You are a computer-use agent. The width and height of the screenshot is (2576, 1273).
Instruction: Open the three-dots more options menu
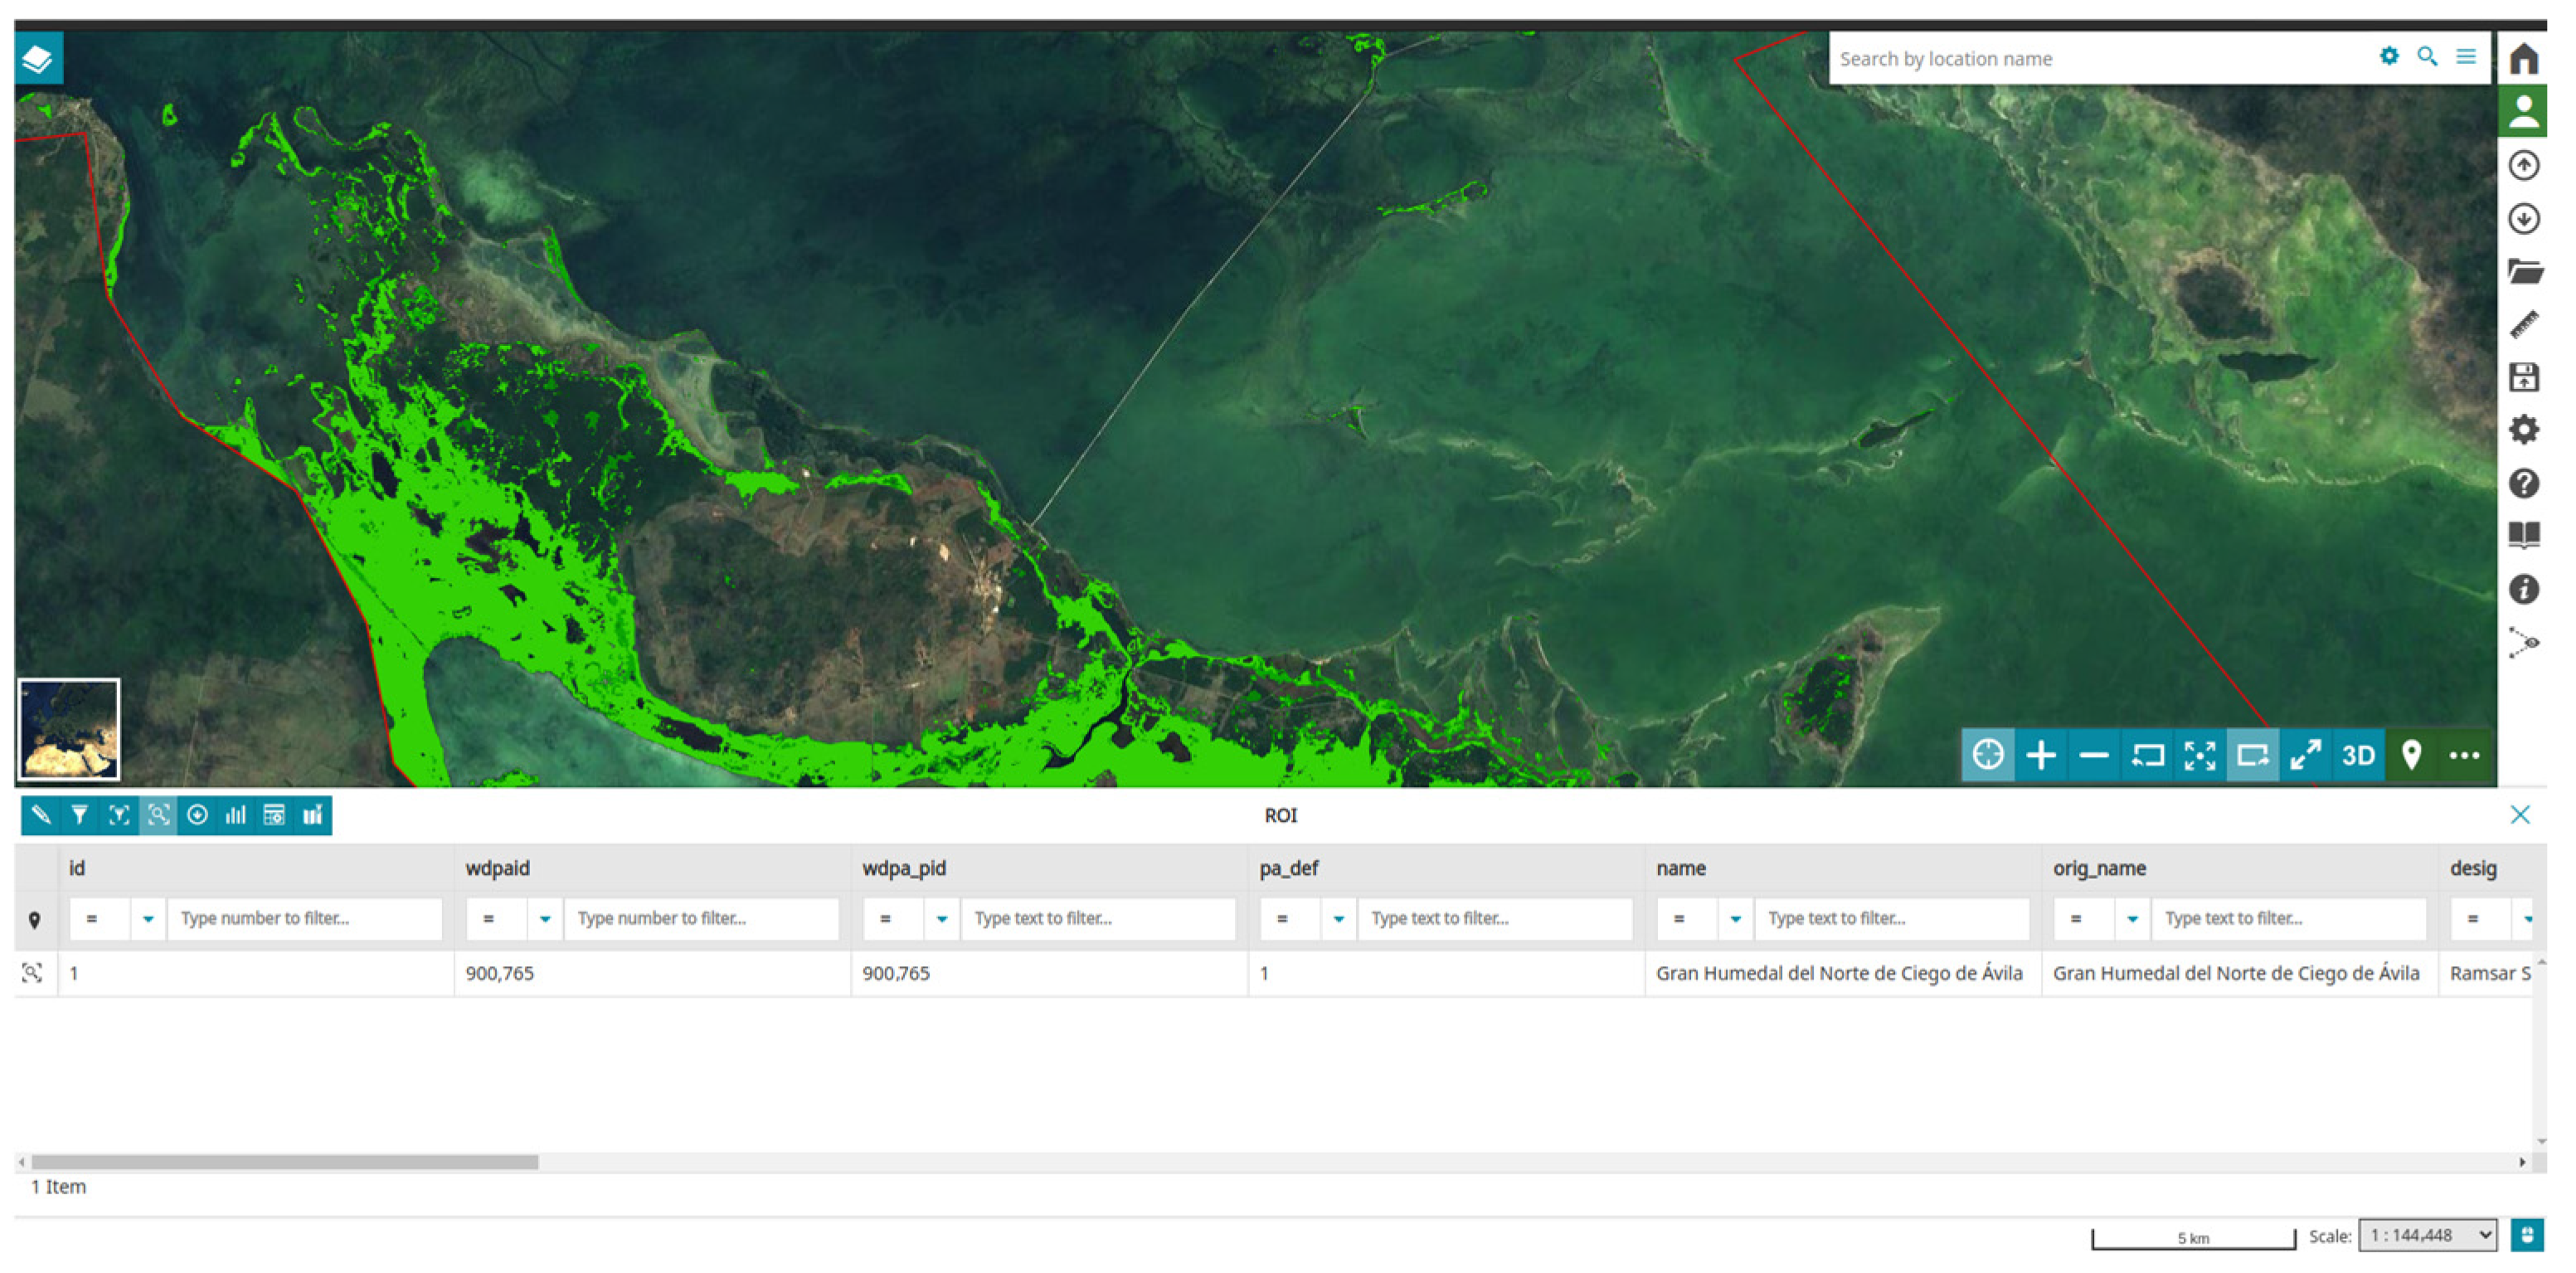[x=2464, y=755]
